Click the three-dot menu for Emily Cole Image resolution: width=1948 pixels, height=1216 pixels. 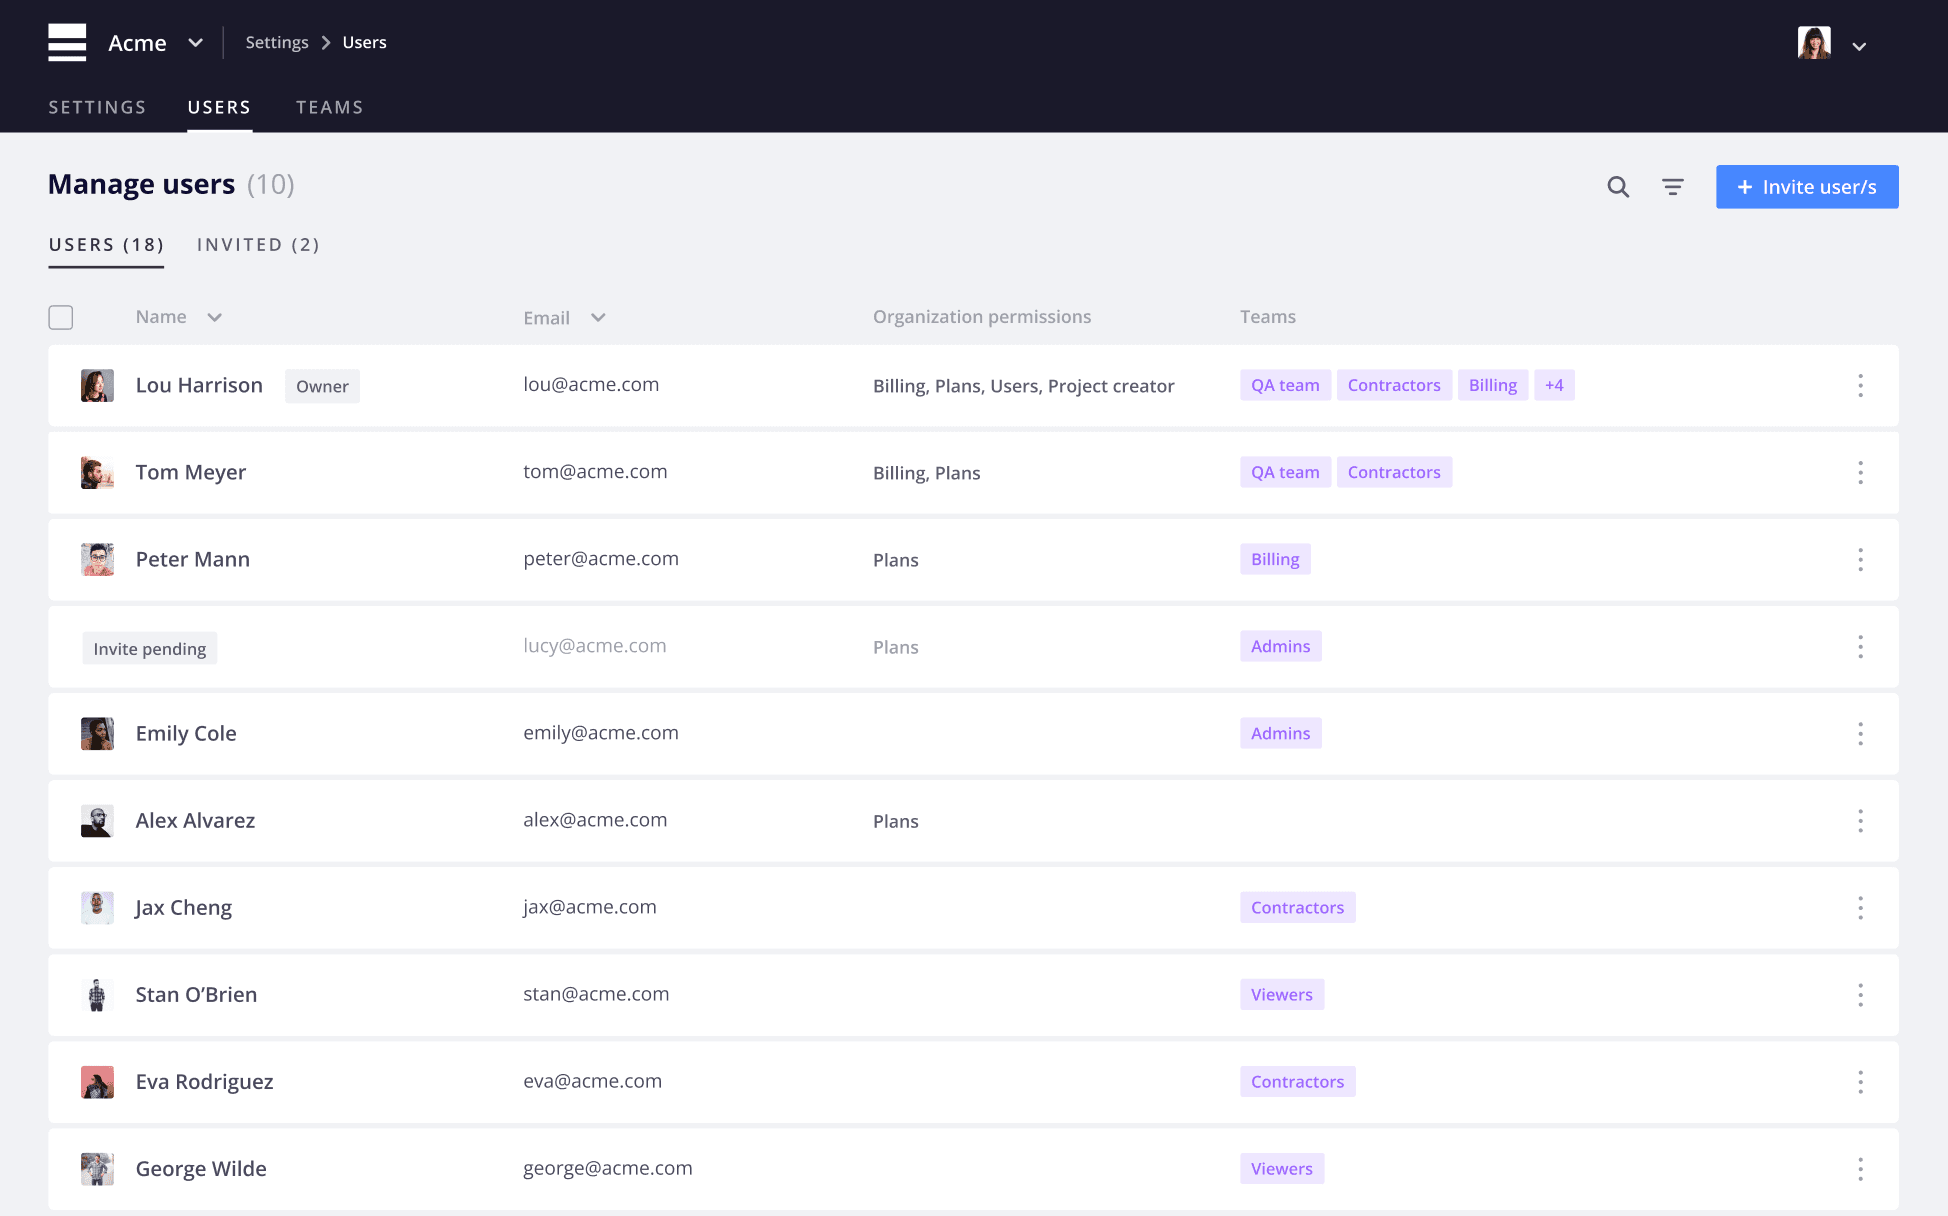(1860, 731)
